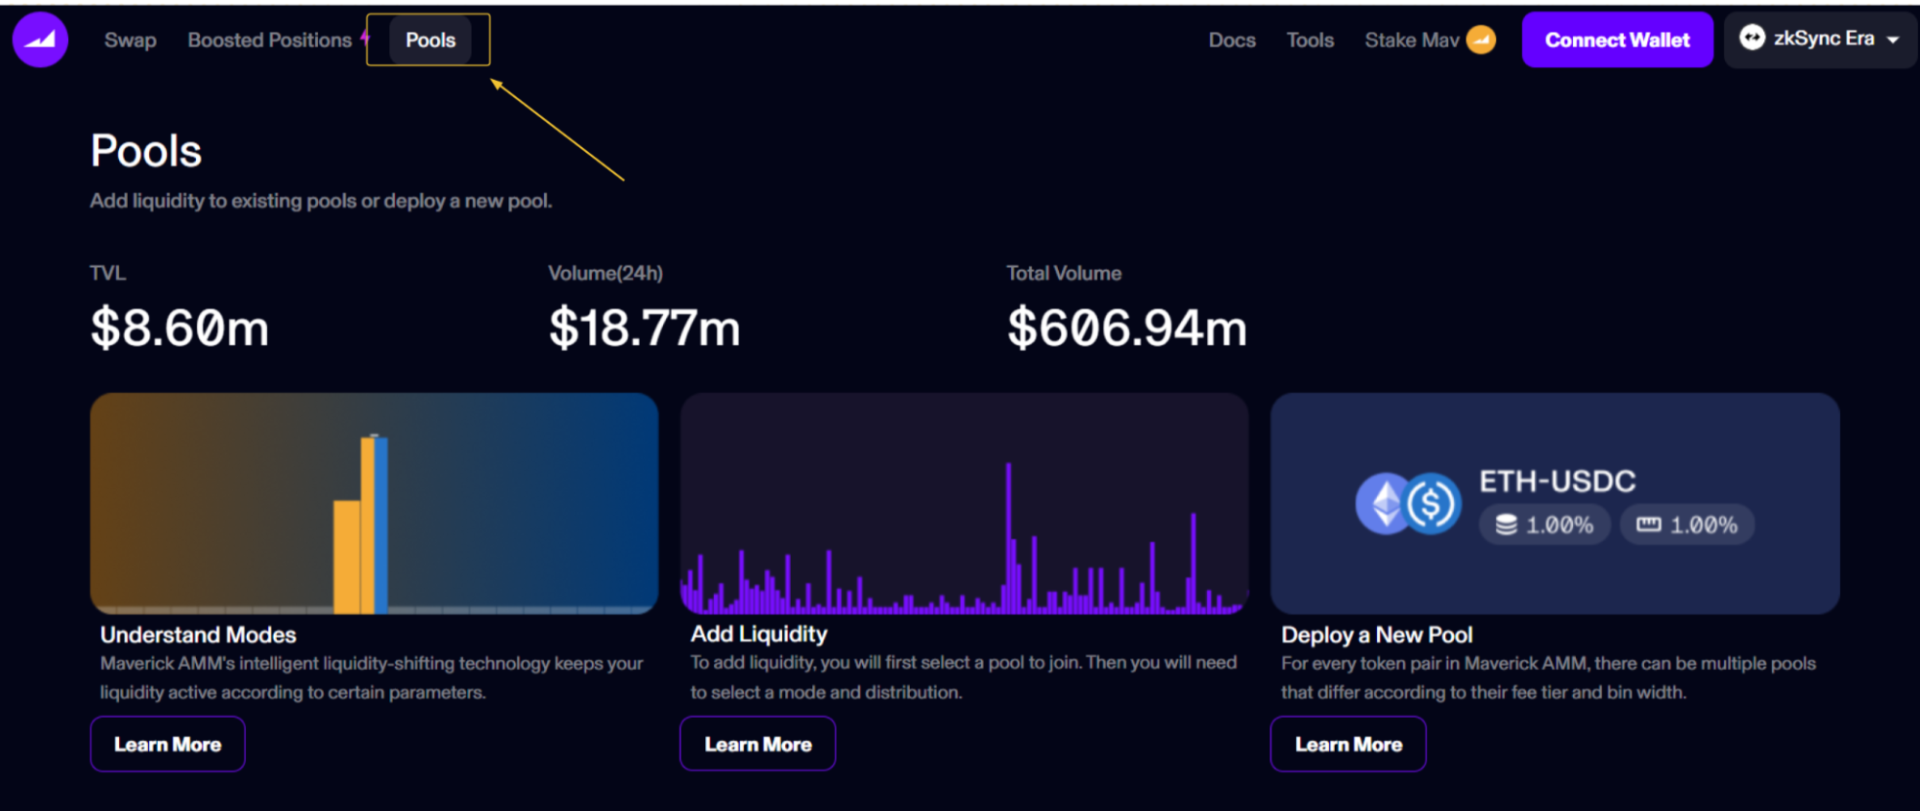Click the 'Add liquidity to existing pools' subtitle
The width and height of the screenshot is (1920, 811).
pyautogui.click(x=321, y=201)
